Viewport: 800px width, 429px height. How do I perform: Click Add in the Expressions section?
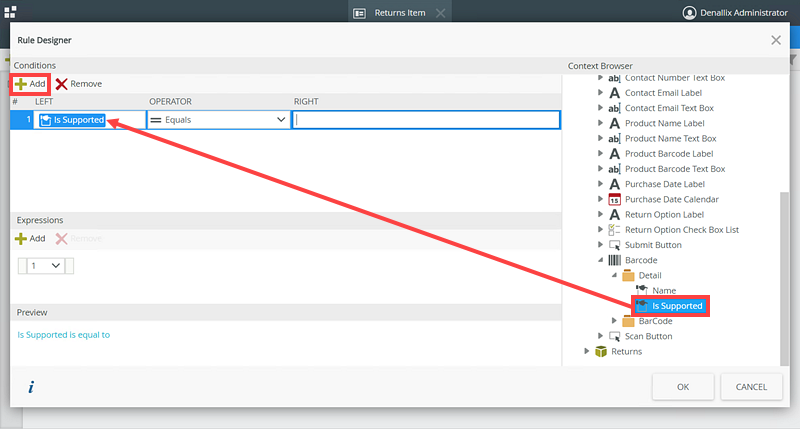[30, 238]
